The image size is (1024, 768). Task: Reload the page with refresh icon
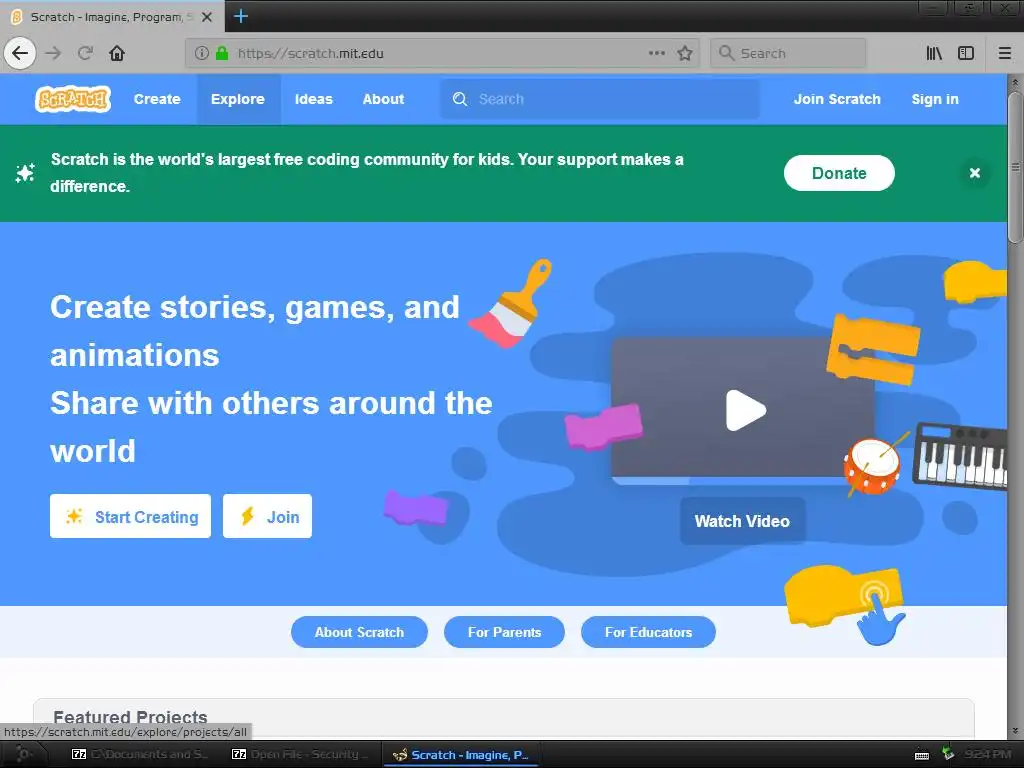tap(85, 53)
